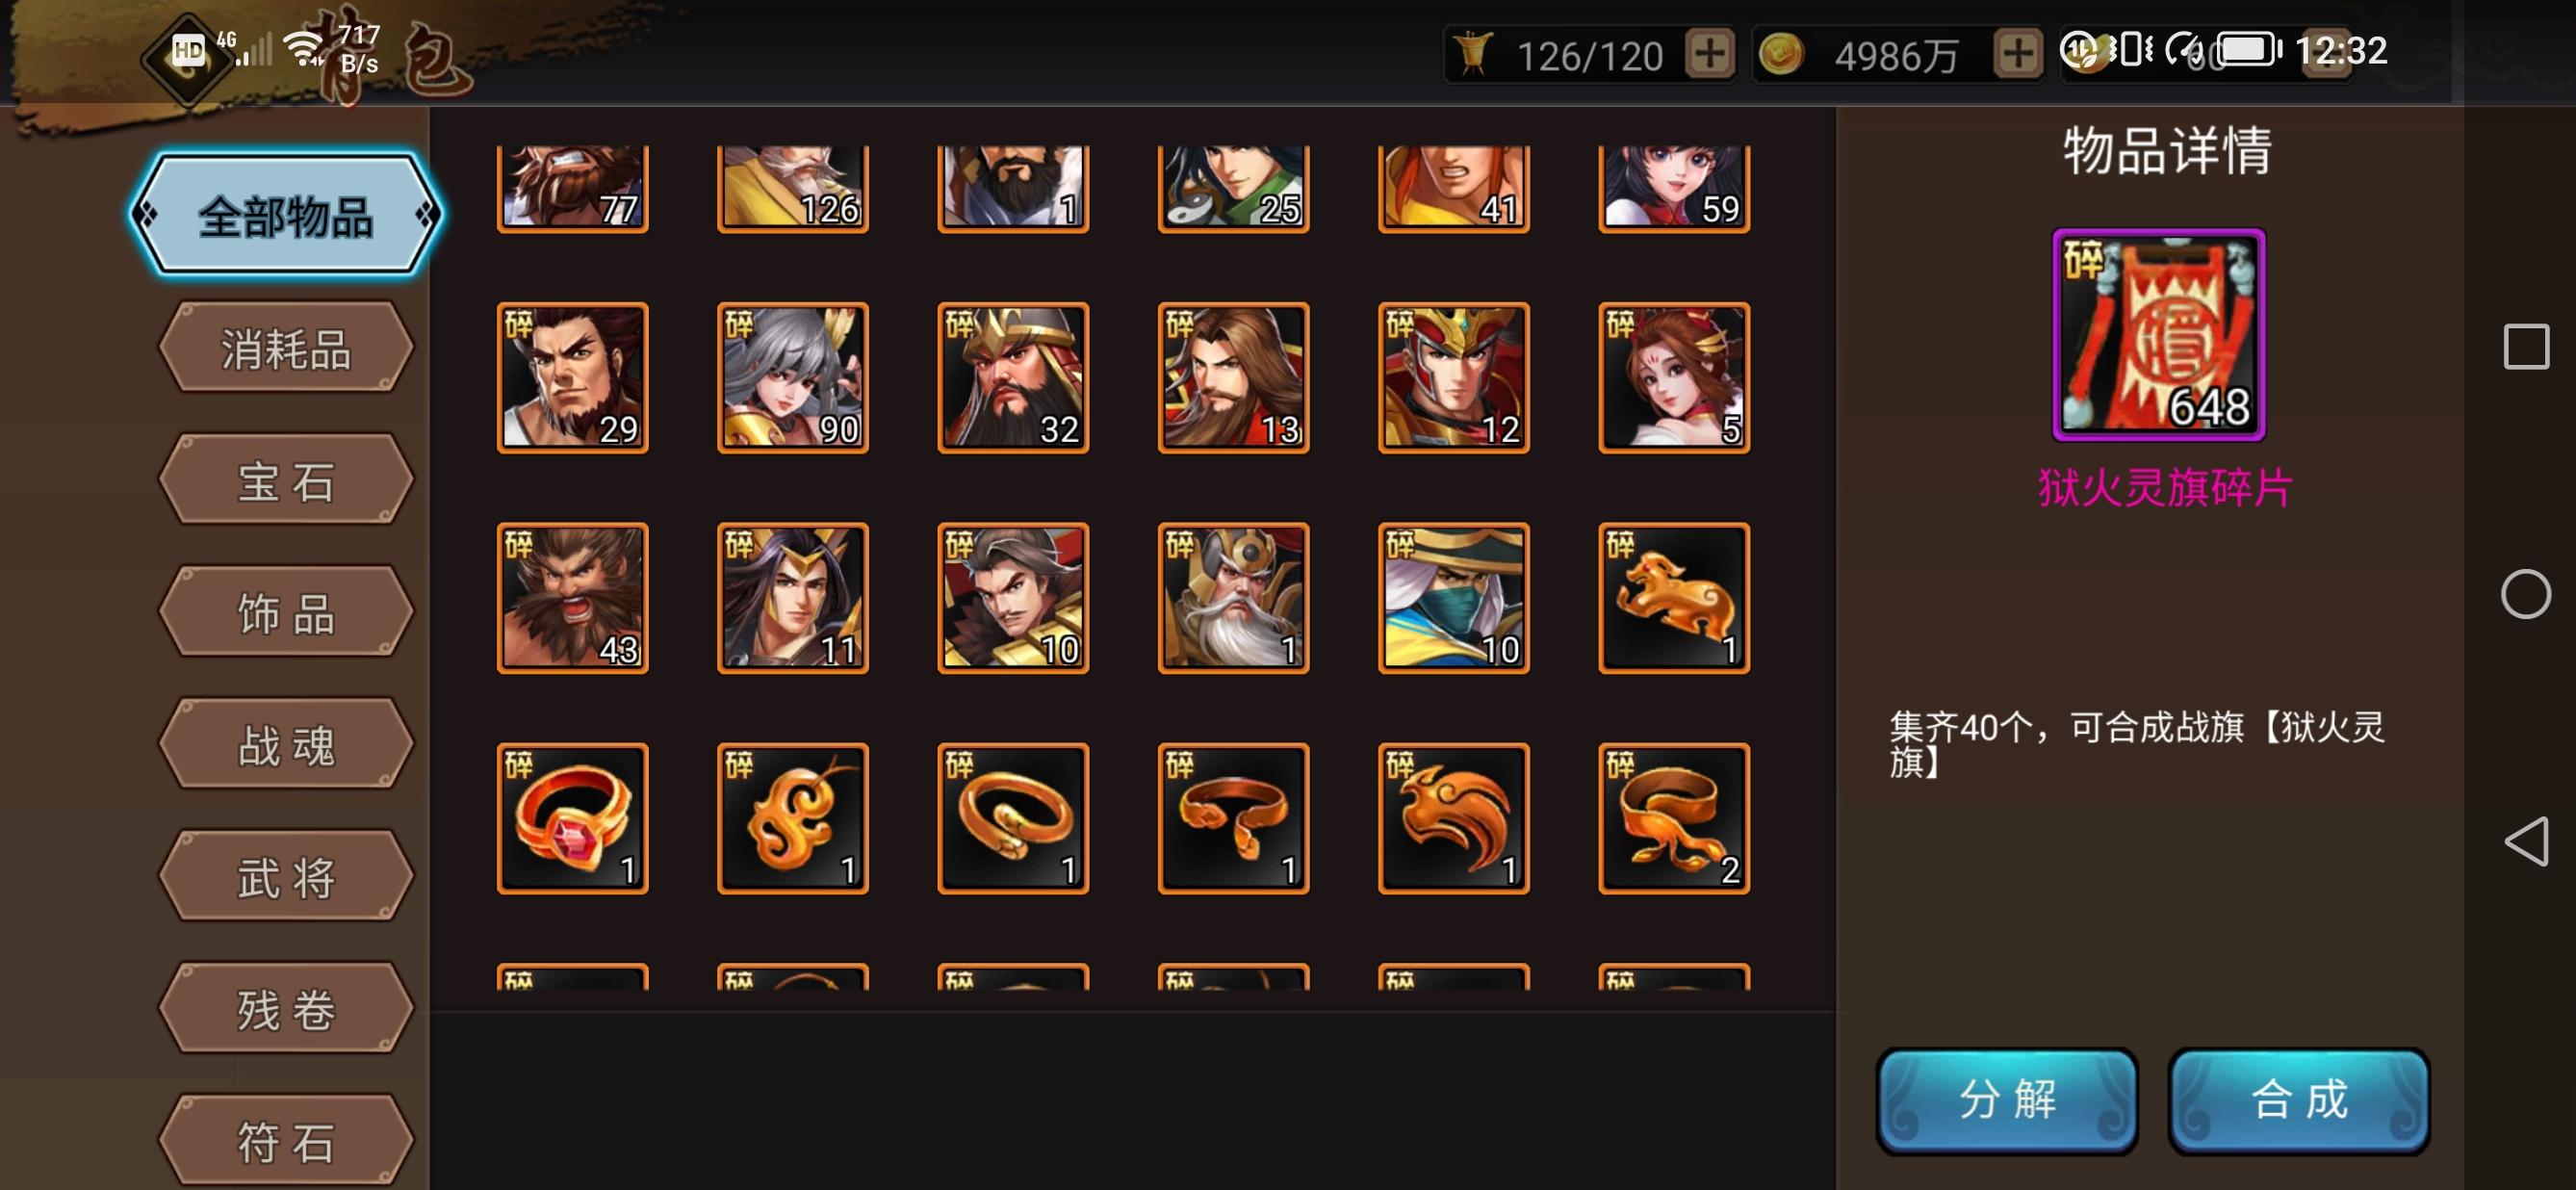
Task: Click the 分解 button
Action: tap(2007, 1100)
